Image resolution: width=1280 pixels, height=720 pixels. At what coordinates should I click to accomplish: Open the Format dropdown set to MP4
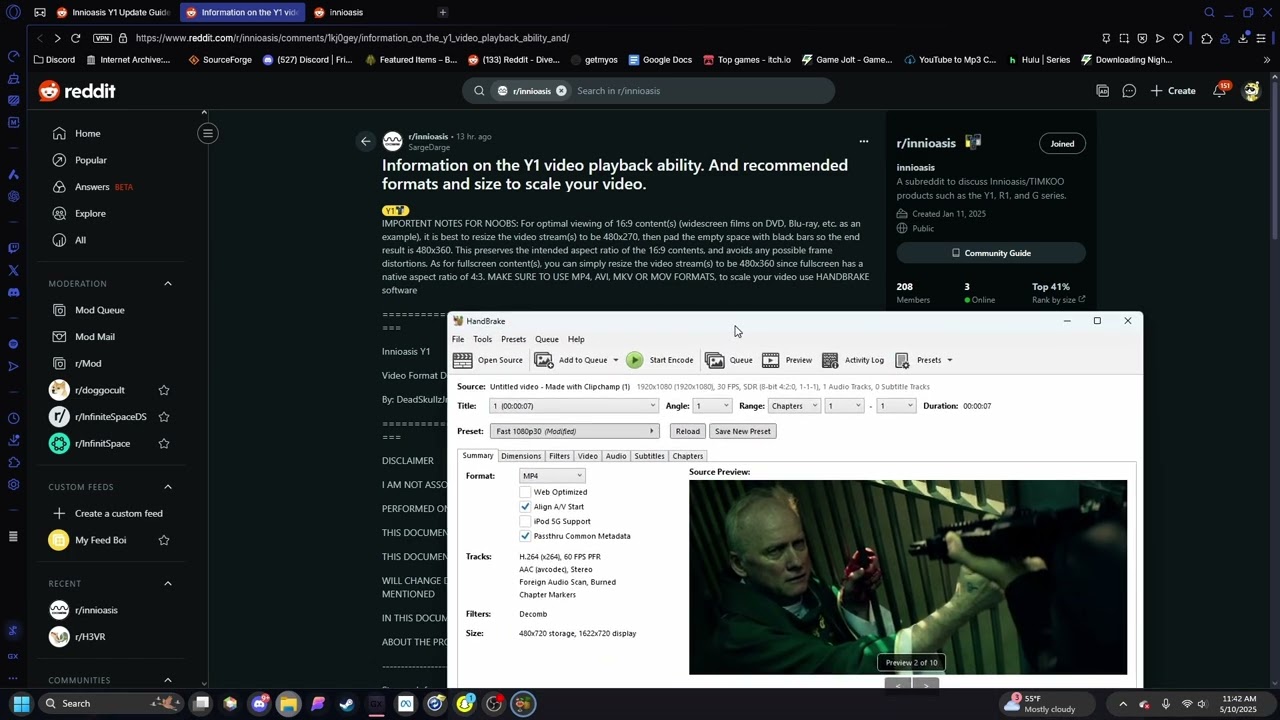552,476
